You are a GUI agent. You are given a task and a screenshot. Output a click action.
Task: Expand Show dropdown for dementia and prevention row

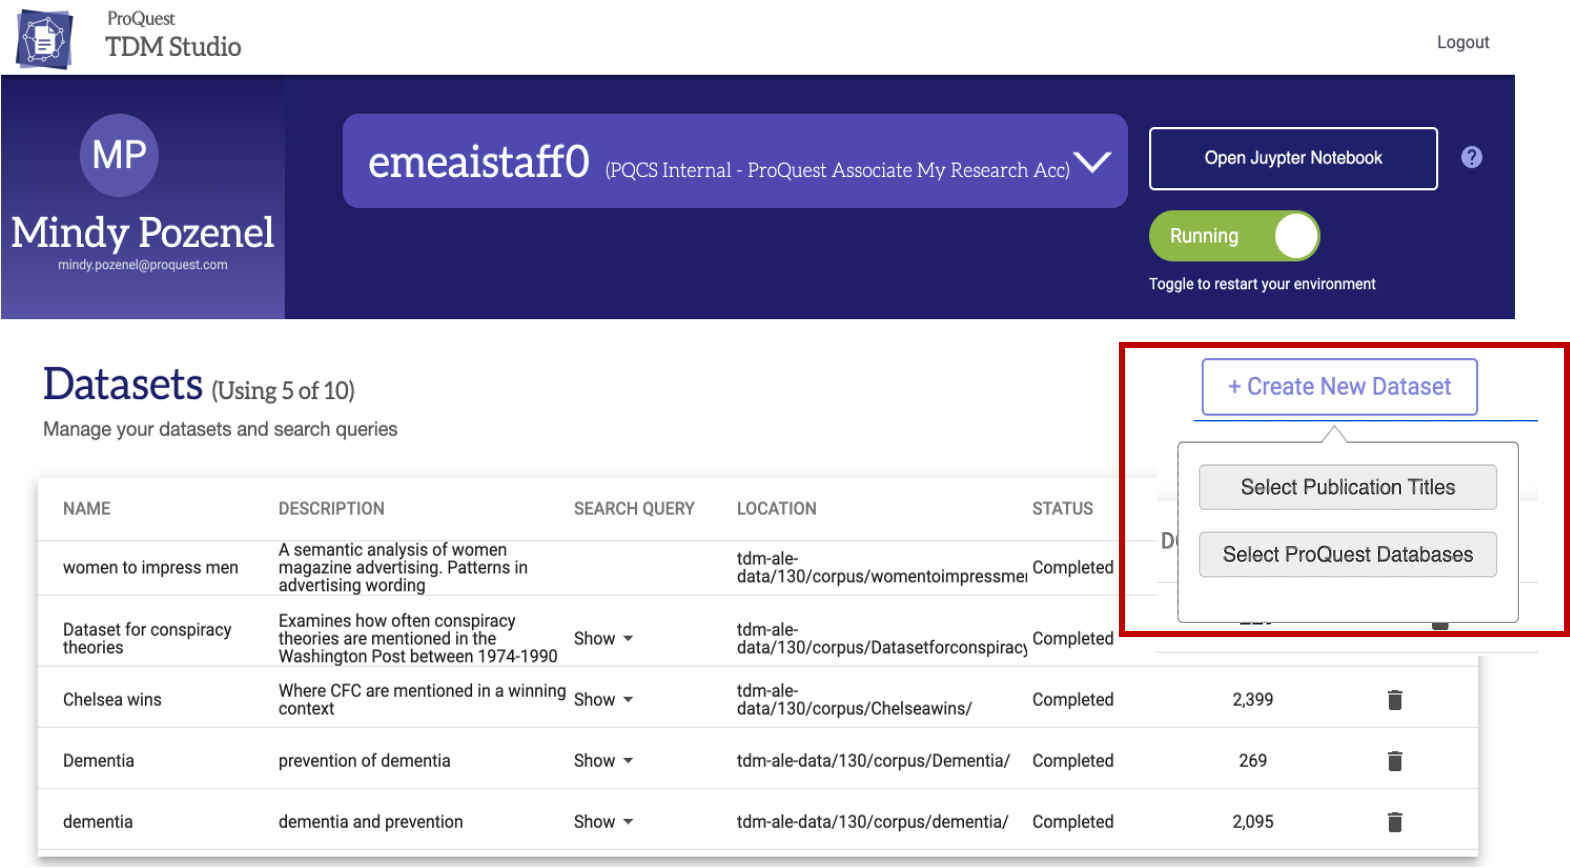[x=604, y=822]
